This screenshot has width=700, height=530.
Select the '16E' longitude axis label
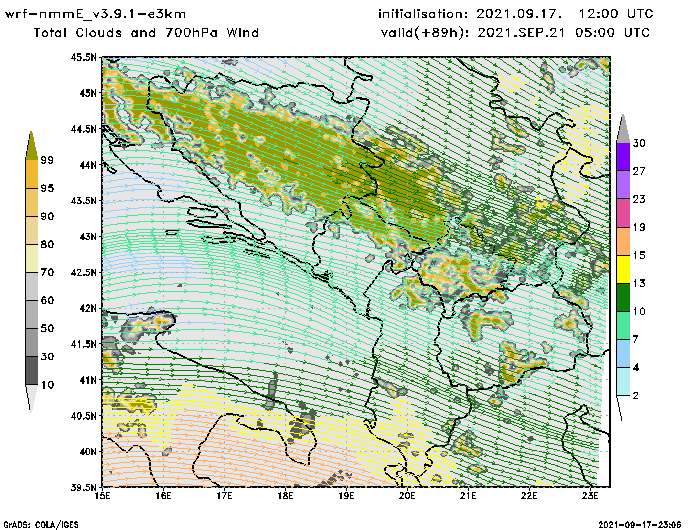163,496
